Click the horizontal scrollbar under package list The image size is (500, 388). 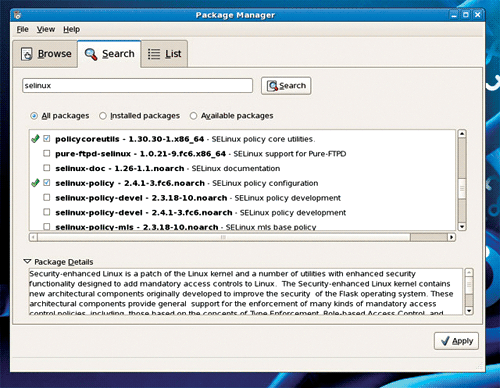242,237
